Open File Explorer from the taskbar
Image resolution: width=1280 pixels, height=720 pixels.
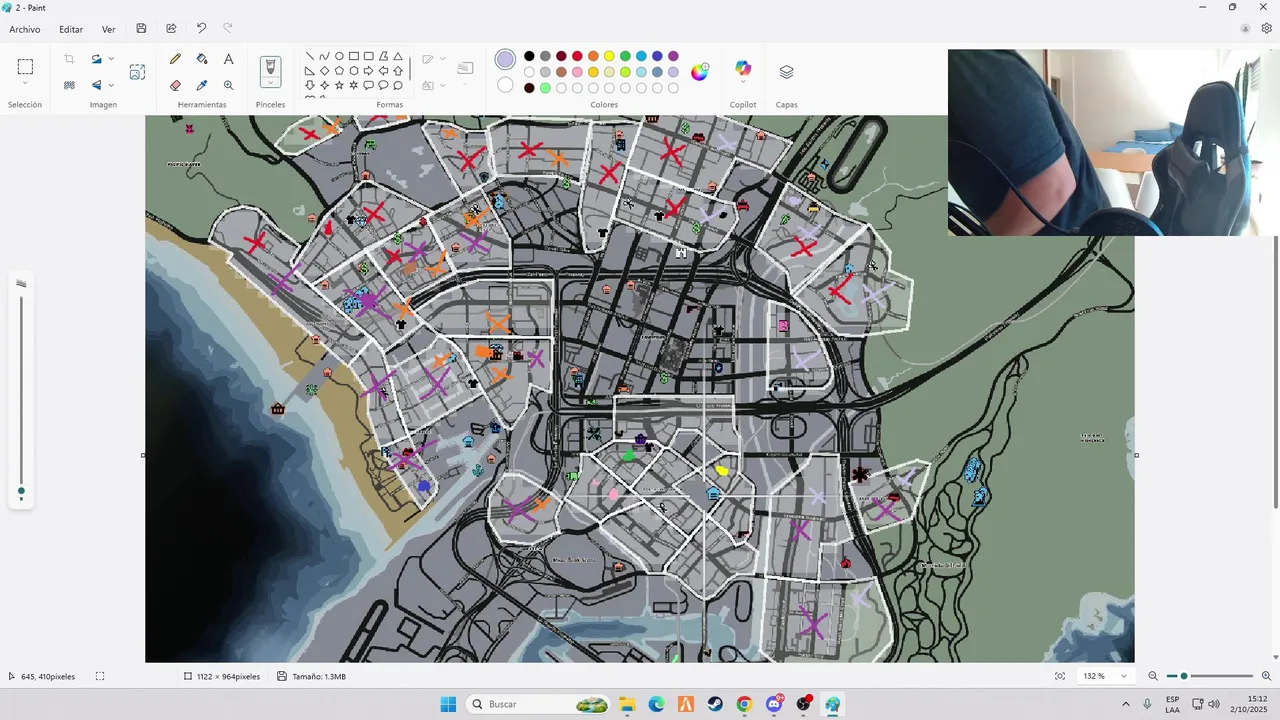coord(627,704)
